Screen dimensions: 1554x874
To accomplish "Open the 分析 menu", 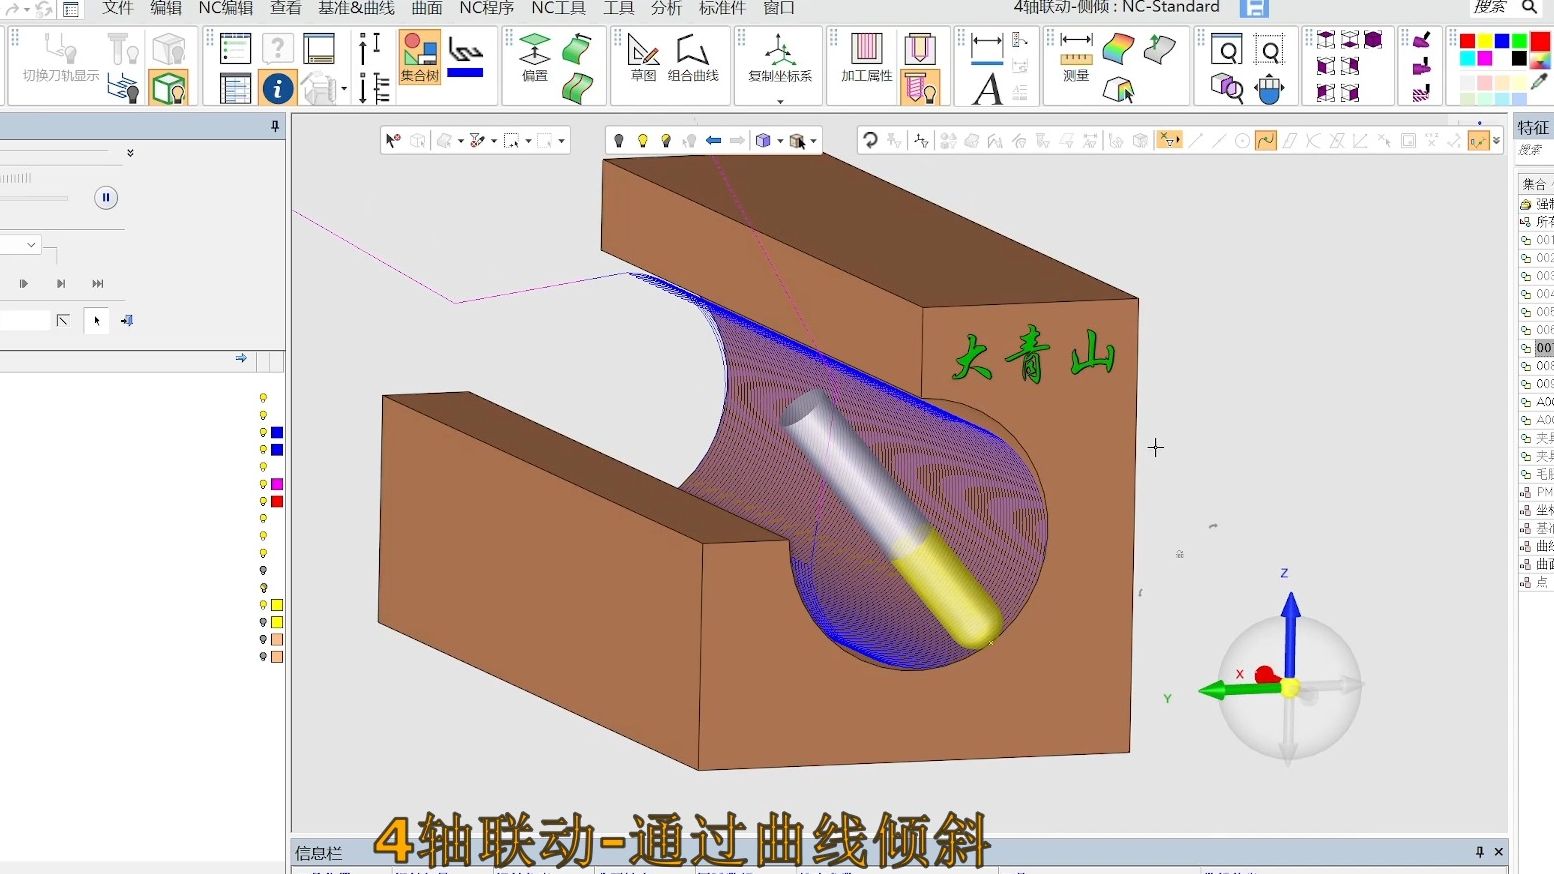I will coord(666,8).
